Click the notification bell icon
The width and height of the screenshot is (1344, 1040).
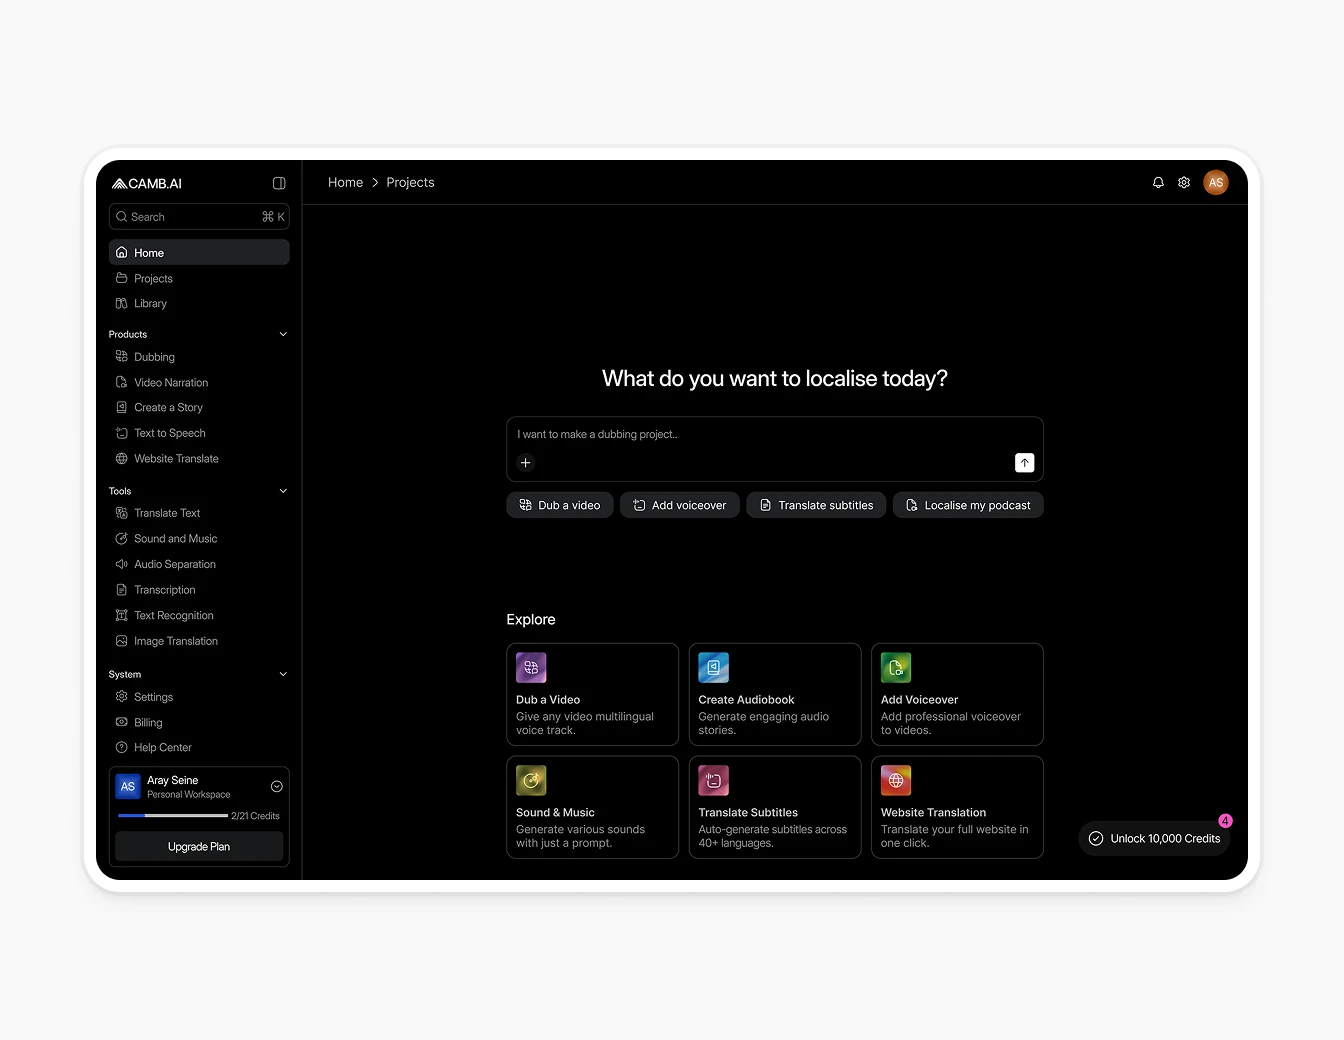pyautogui.click(x=1158, y=182)
